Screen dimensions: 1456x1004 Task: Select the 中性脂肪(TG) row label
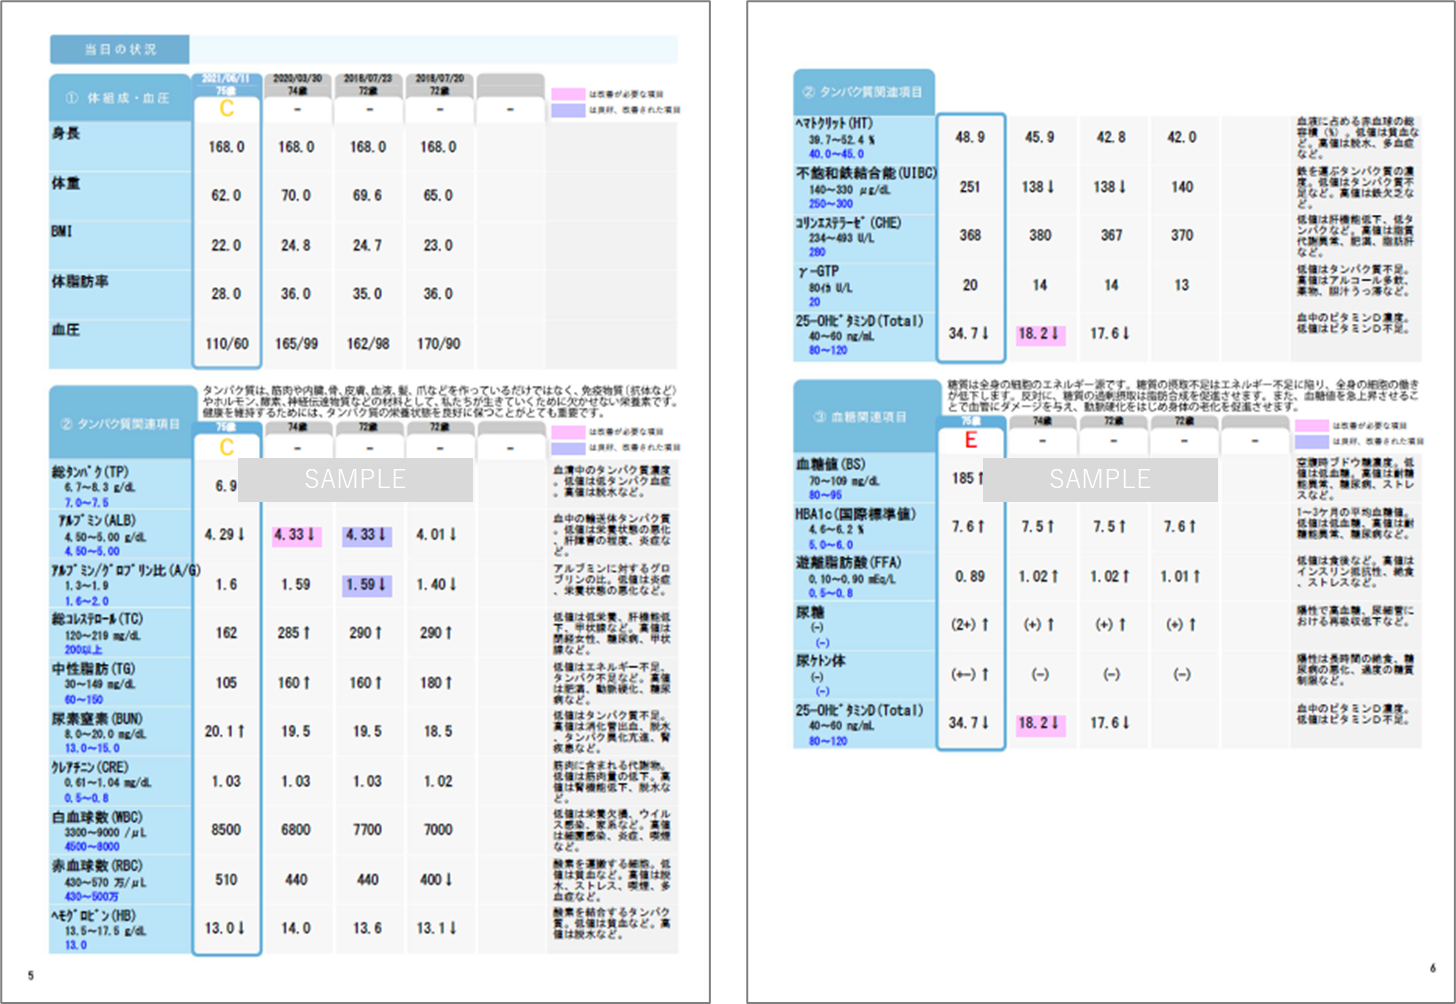click(93, 668)
